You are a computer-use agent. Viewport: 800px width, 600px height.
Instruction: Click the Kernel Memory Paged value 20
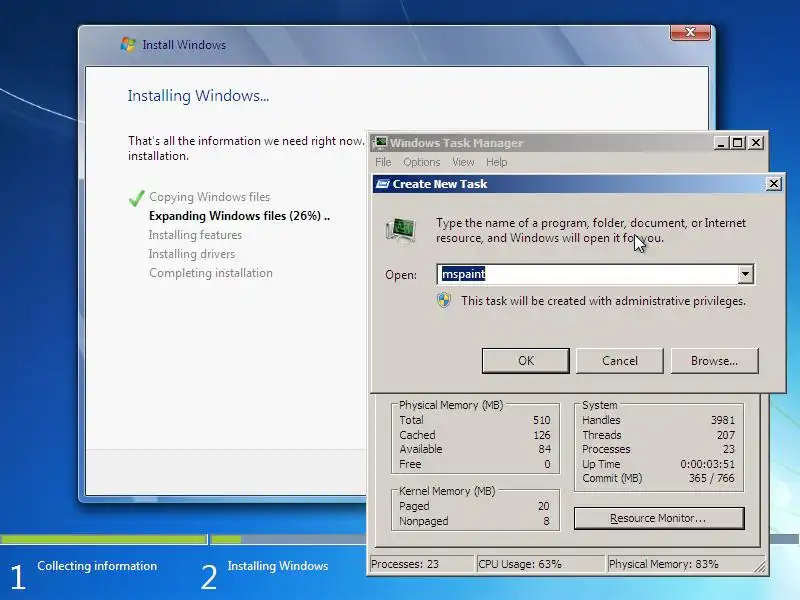(x=543, y=506)
